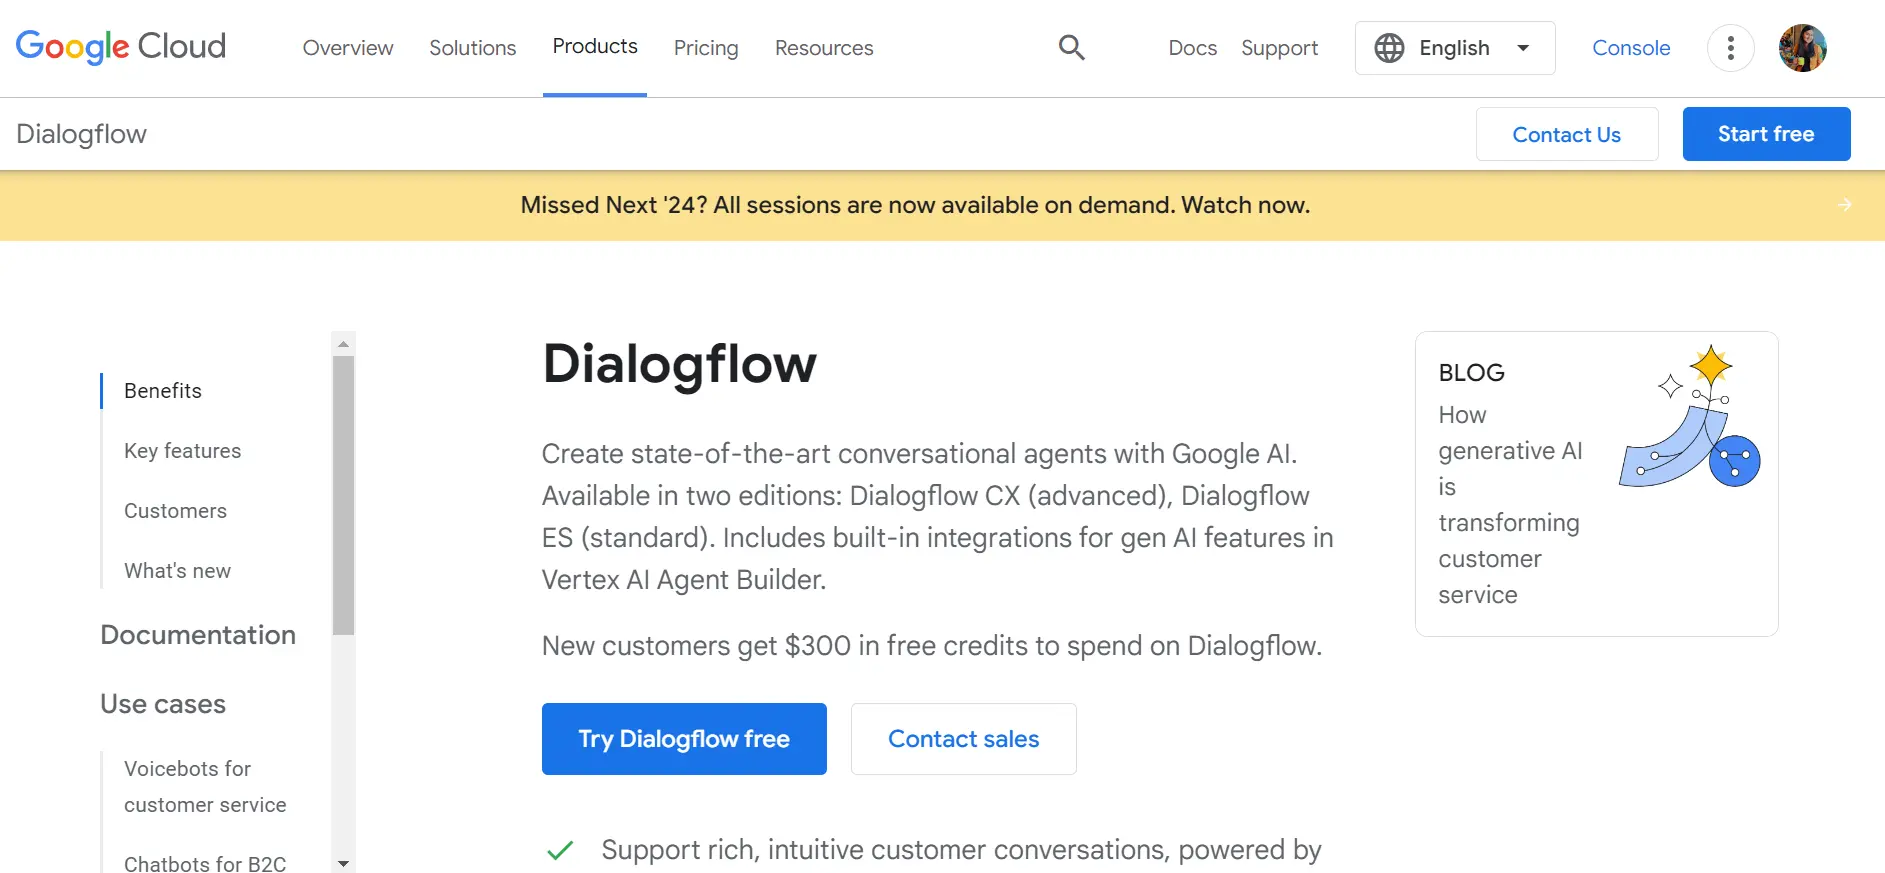This screenshot has width=1885, height=873.
Task: Click the "New customers get $300" sentence
Action: click(931, 646)
